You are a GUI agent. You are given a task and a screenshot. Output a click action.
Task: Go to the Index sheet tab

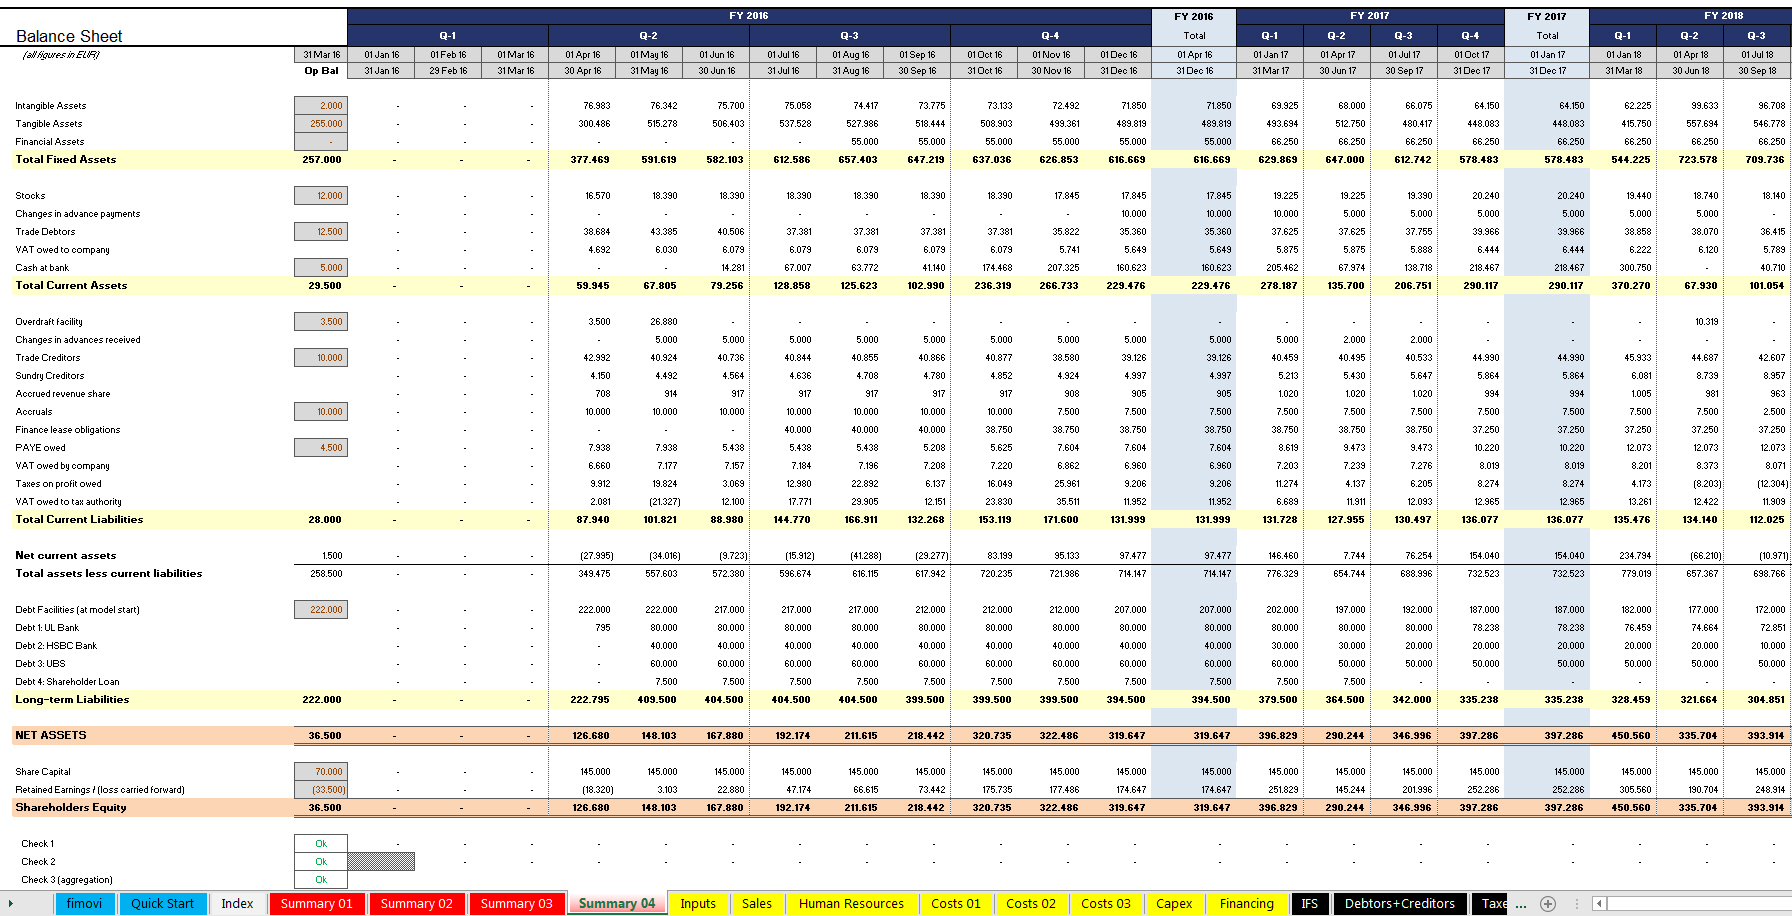click(x=237, y=904)
